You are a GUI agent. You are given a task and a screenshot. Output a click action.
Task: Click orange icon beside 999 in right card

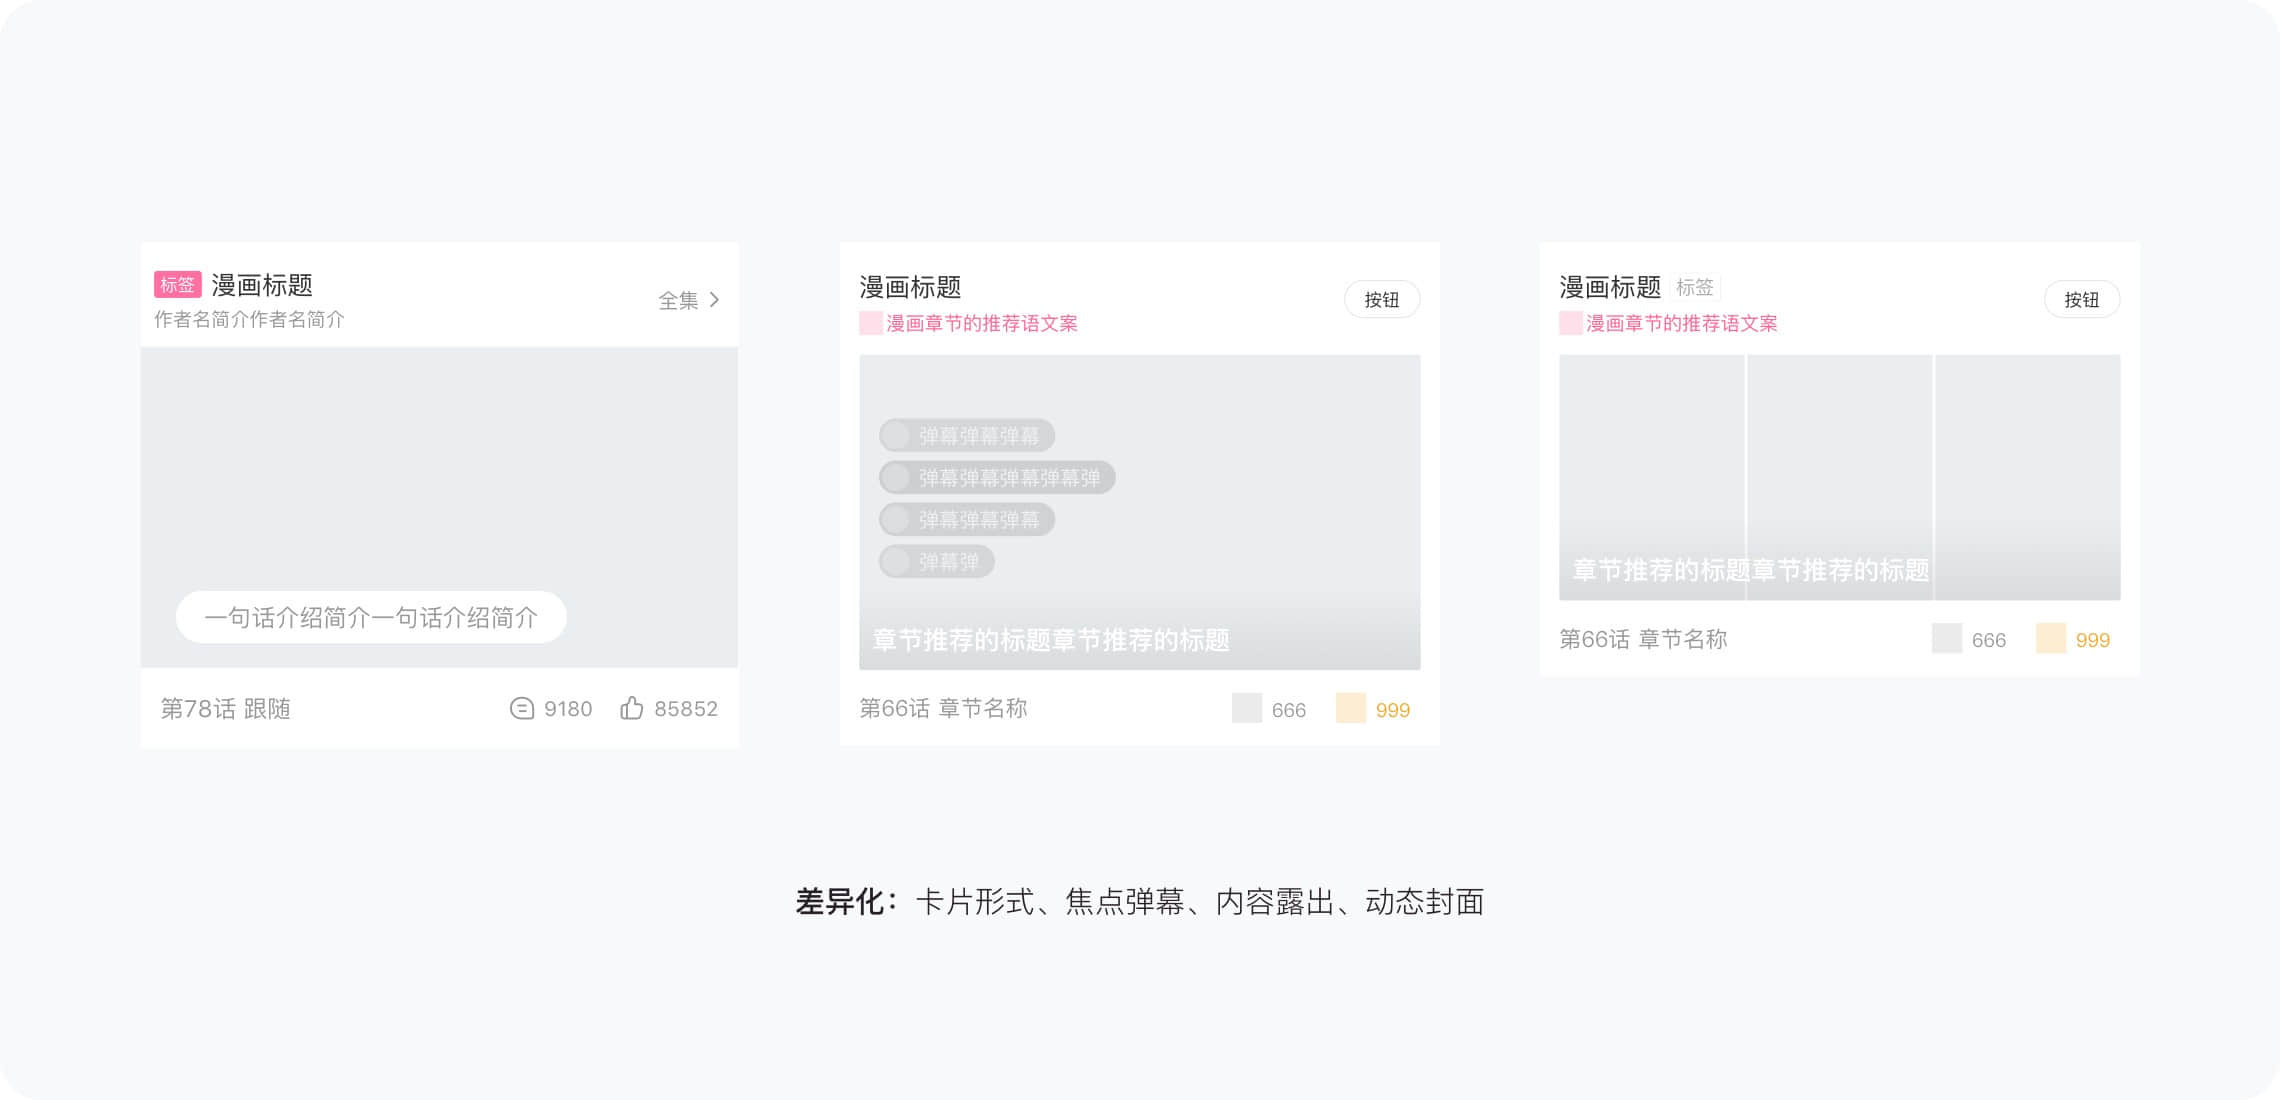click(2050, 639)
